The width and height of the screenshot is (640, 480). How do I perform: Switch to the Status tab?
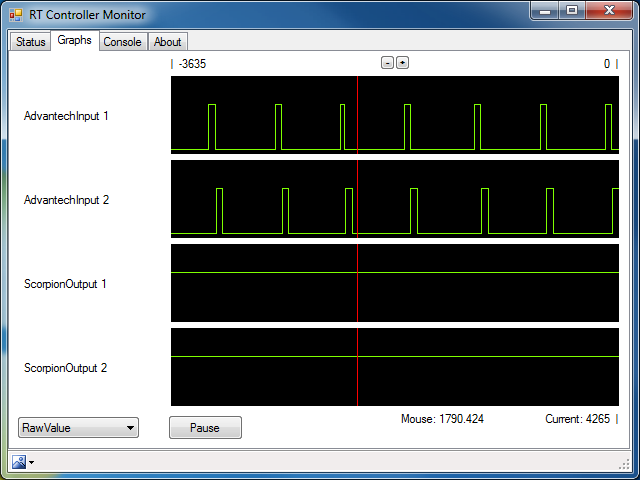point(30,42)
